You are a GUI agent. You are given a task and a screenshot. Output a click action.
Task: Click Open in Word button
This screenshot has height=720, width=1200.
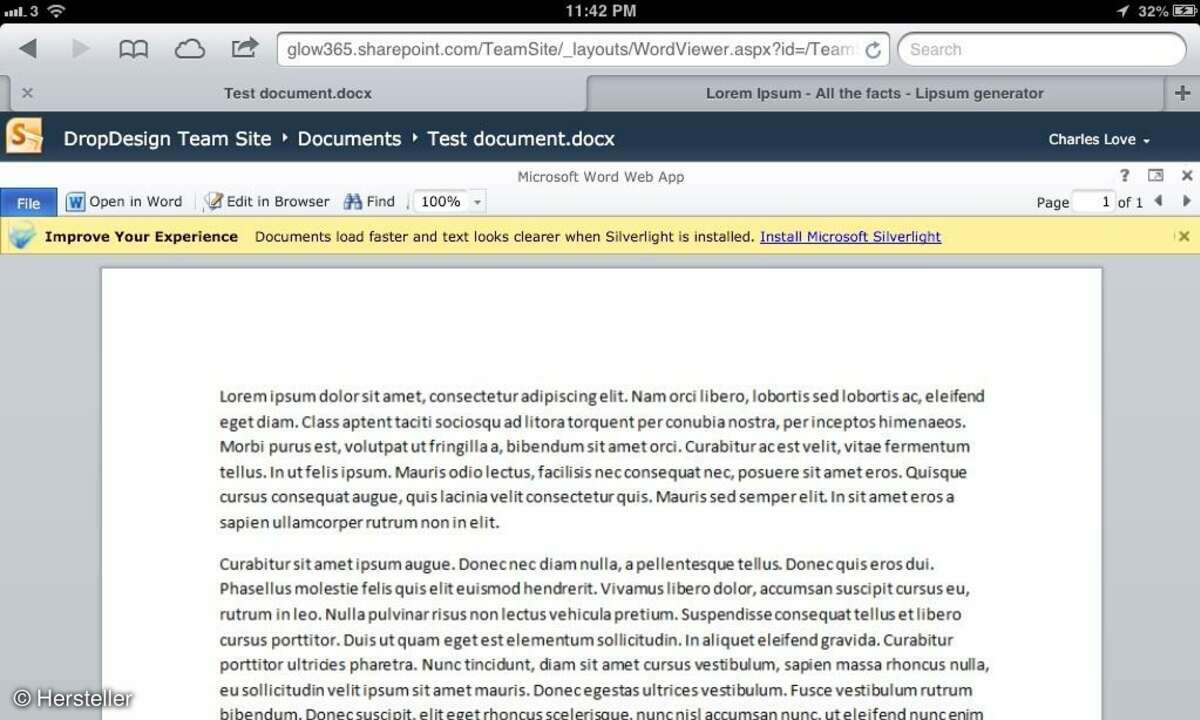(125, 202)
